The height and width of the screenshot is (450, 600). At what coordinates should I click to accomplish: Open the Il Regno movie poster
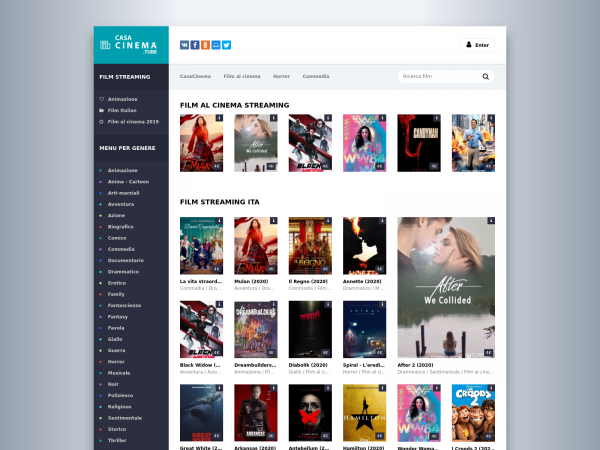(x=309, y=246)
